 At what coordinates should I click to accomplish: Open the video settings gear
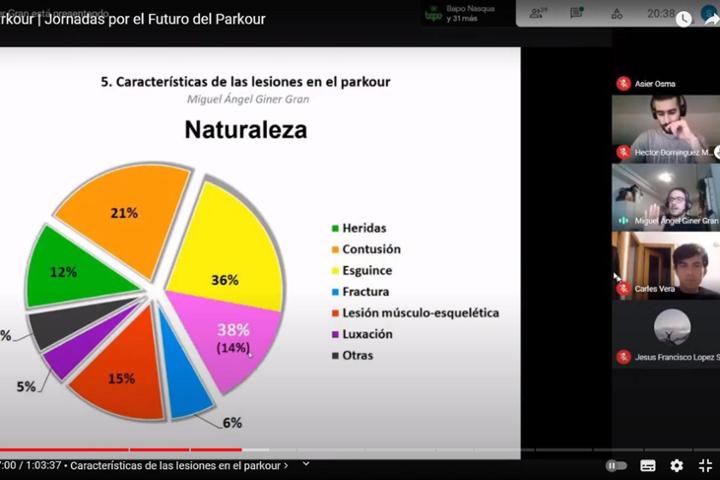tap(677, 465)
